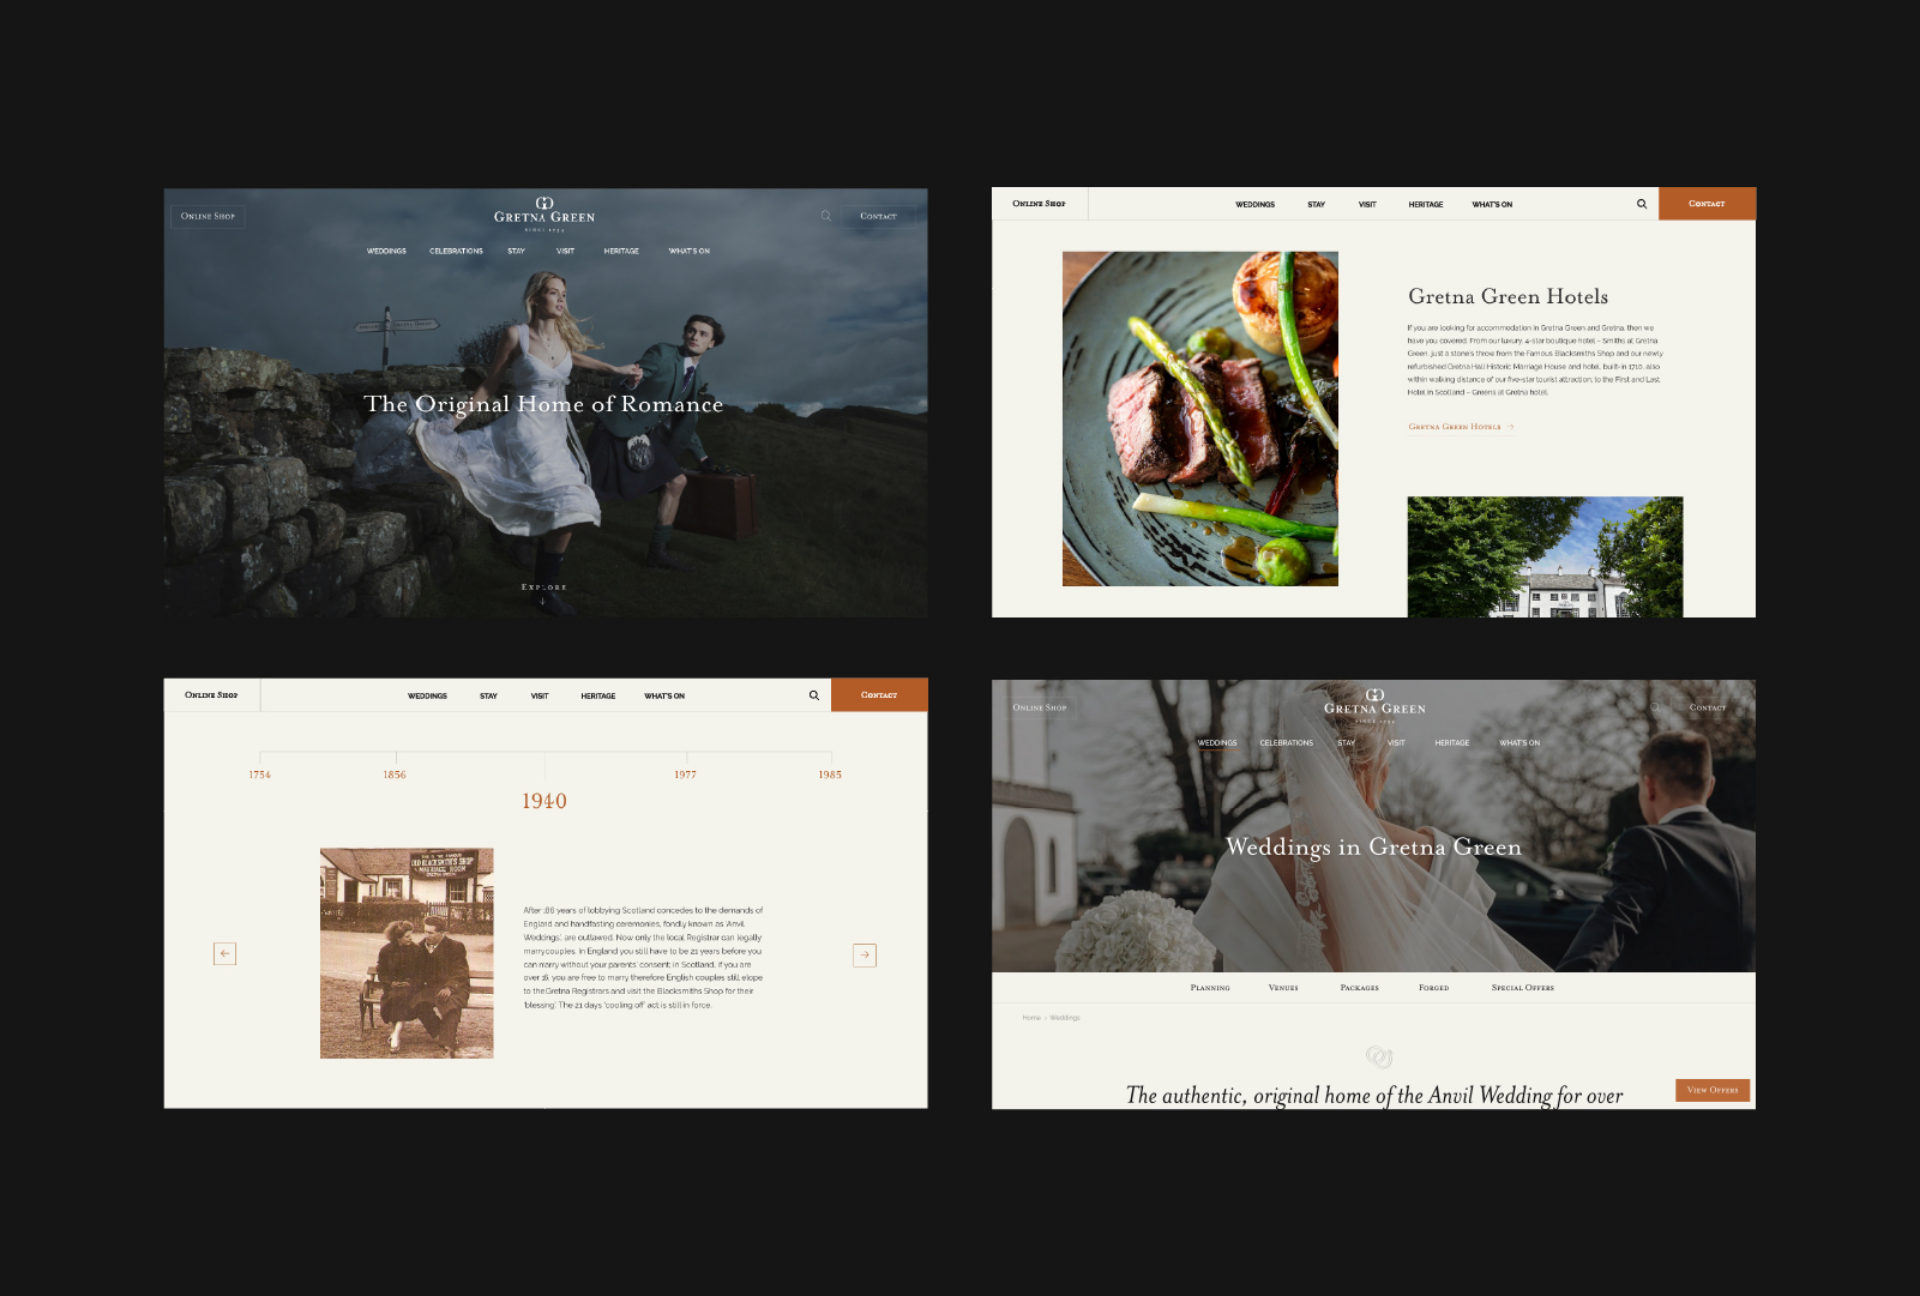Open the Forged sub-navigation item
1920x1296 pixels.
pyautogui.click(x=1433, y=988)
